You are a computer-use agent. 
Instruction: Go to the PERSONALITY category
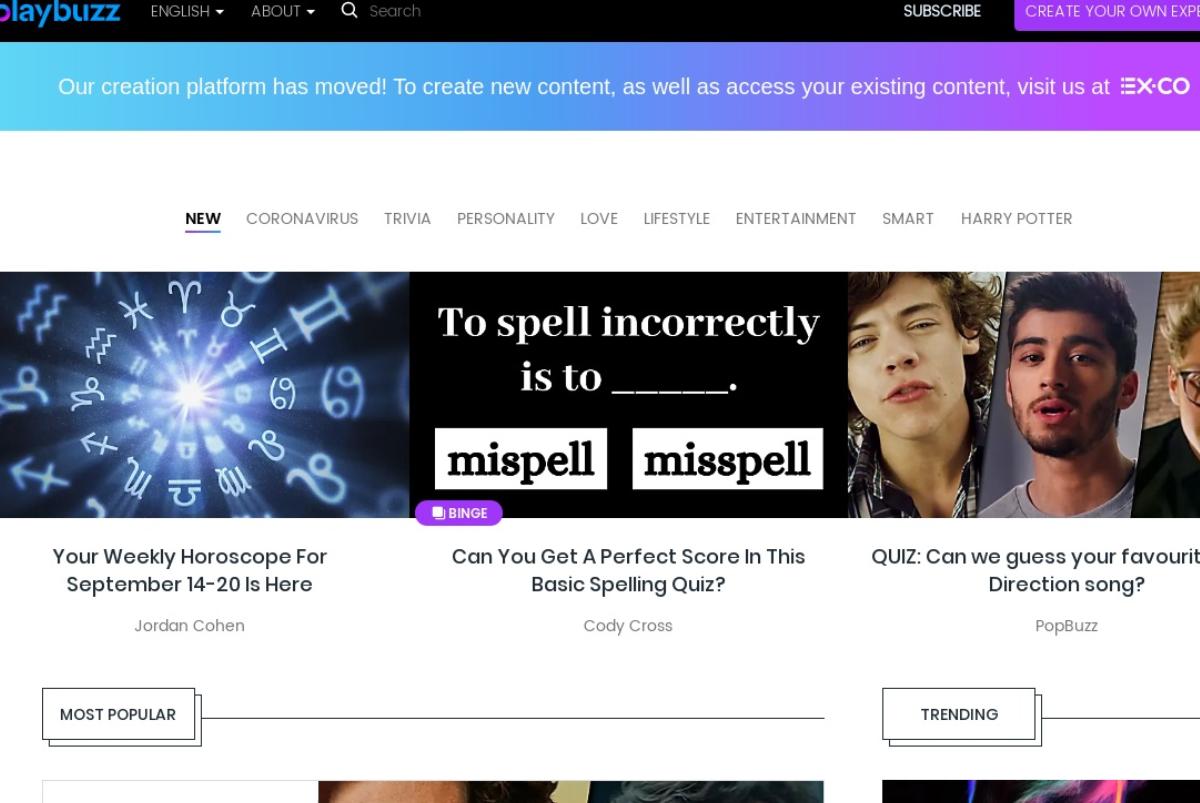tap(506, 219)
